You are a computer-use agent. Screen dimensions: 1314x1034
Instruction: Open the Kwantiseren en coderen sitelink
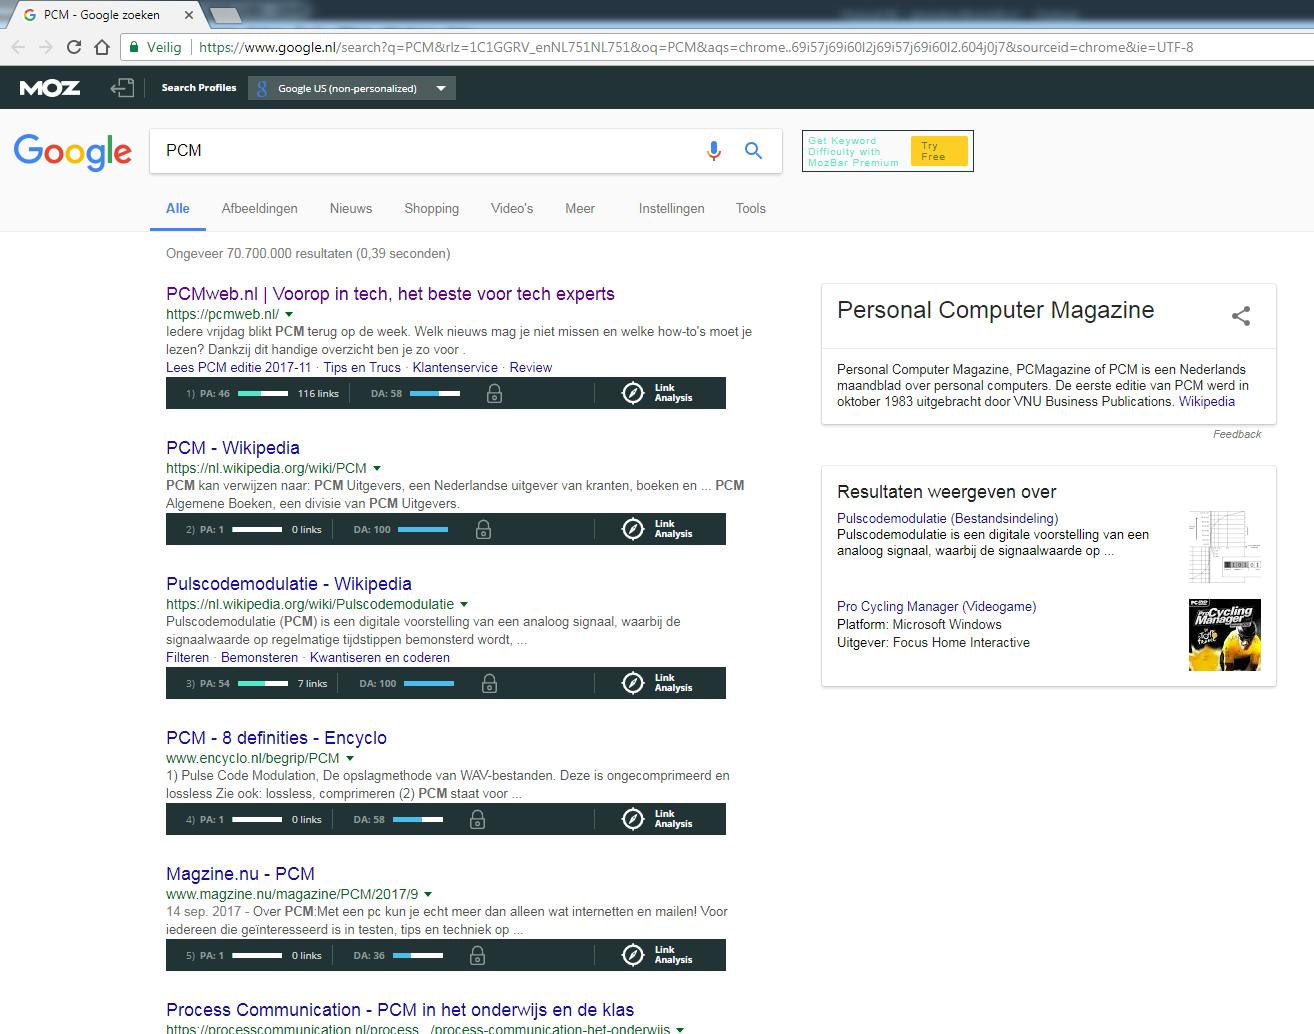coord(380,657)
